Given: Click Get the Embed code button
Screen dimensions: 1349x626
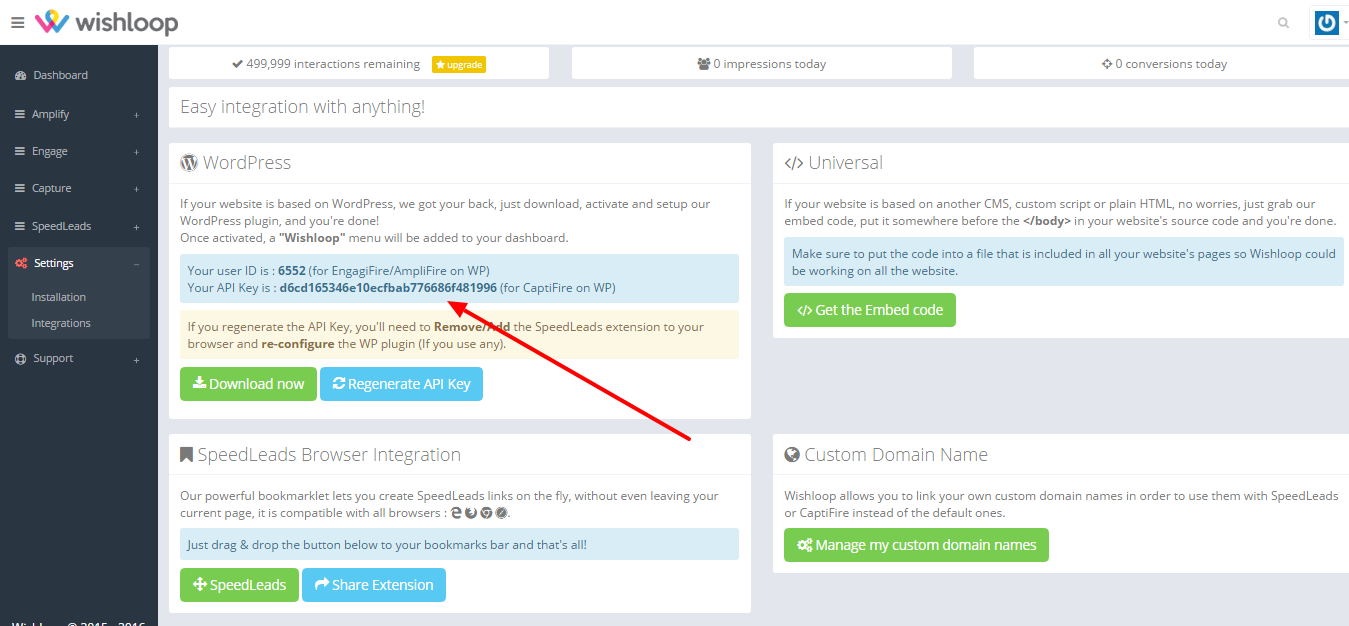Looking at the screenshot, I should (870, 310).
